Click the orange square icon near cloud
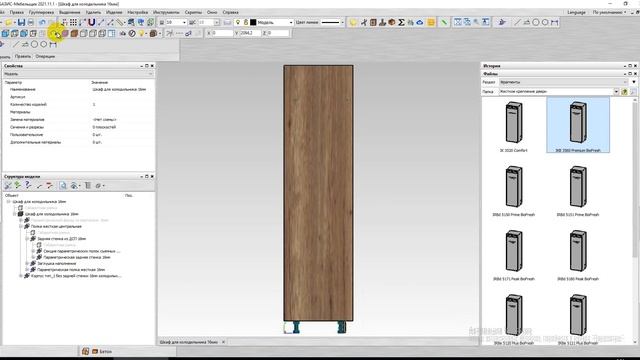This screenshot has height=360, width=640. [x=431, y=22]
